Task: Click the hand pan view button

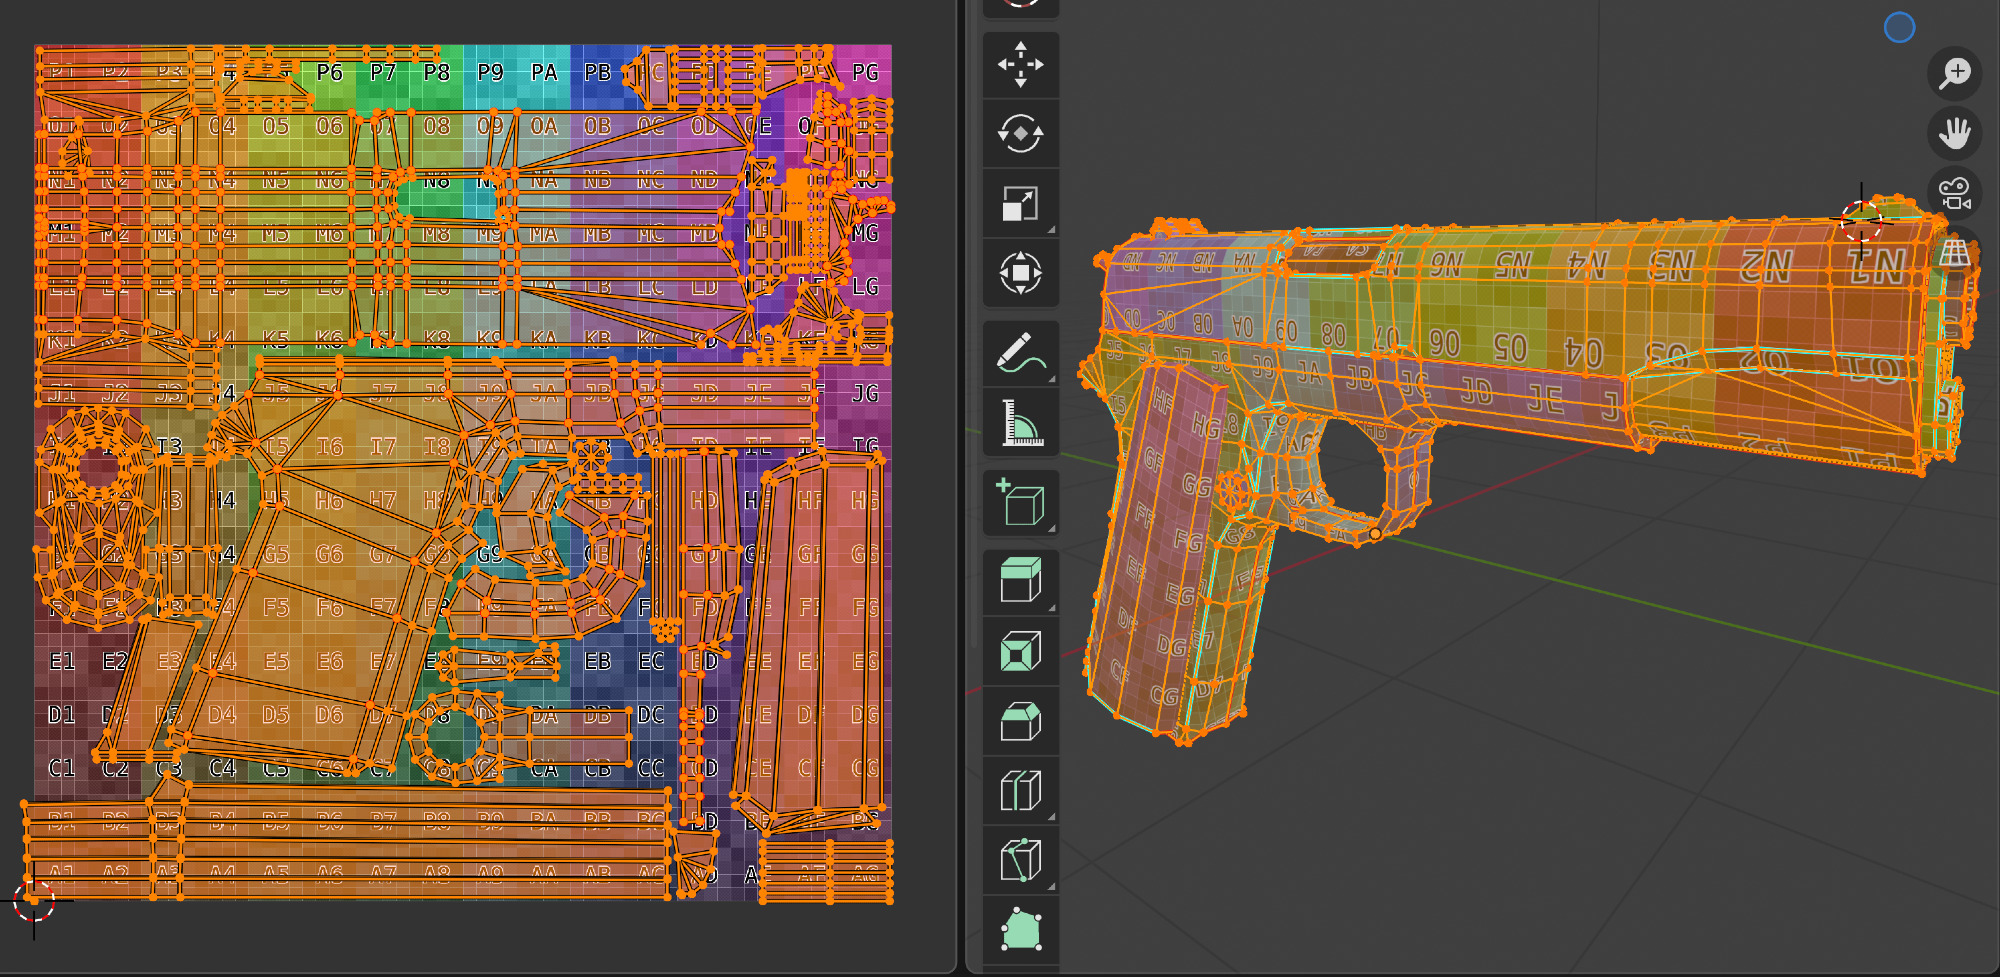Action: 1954,133
